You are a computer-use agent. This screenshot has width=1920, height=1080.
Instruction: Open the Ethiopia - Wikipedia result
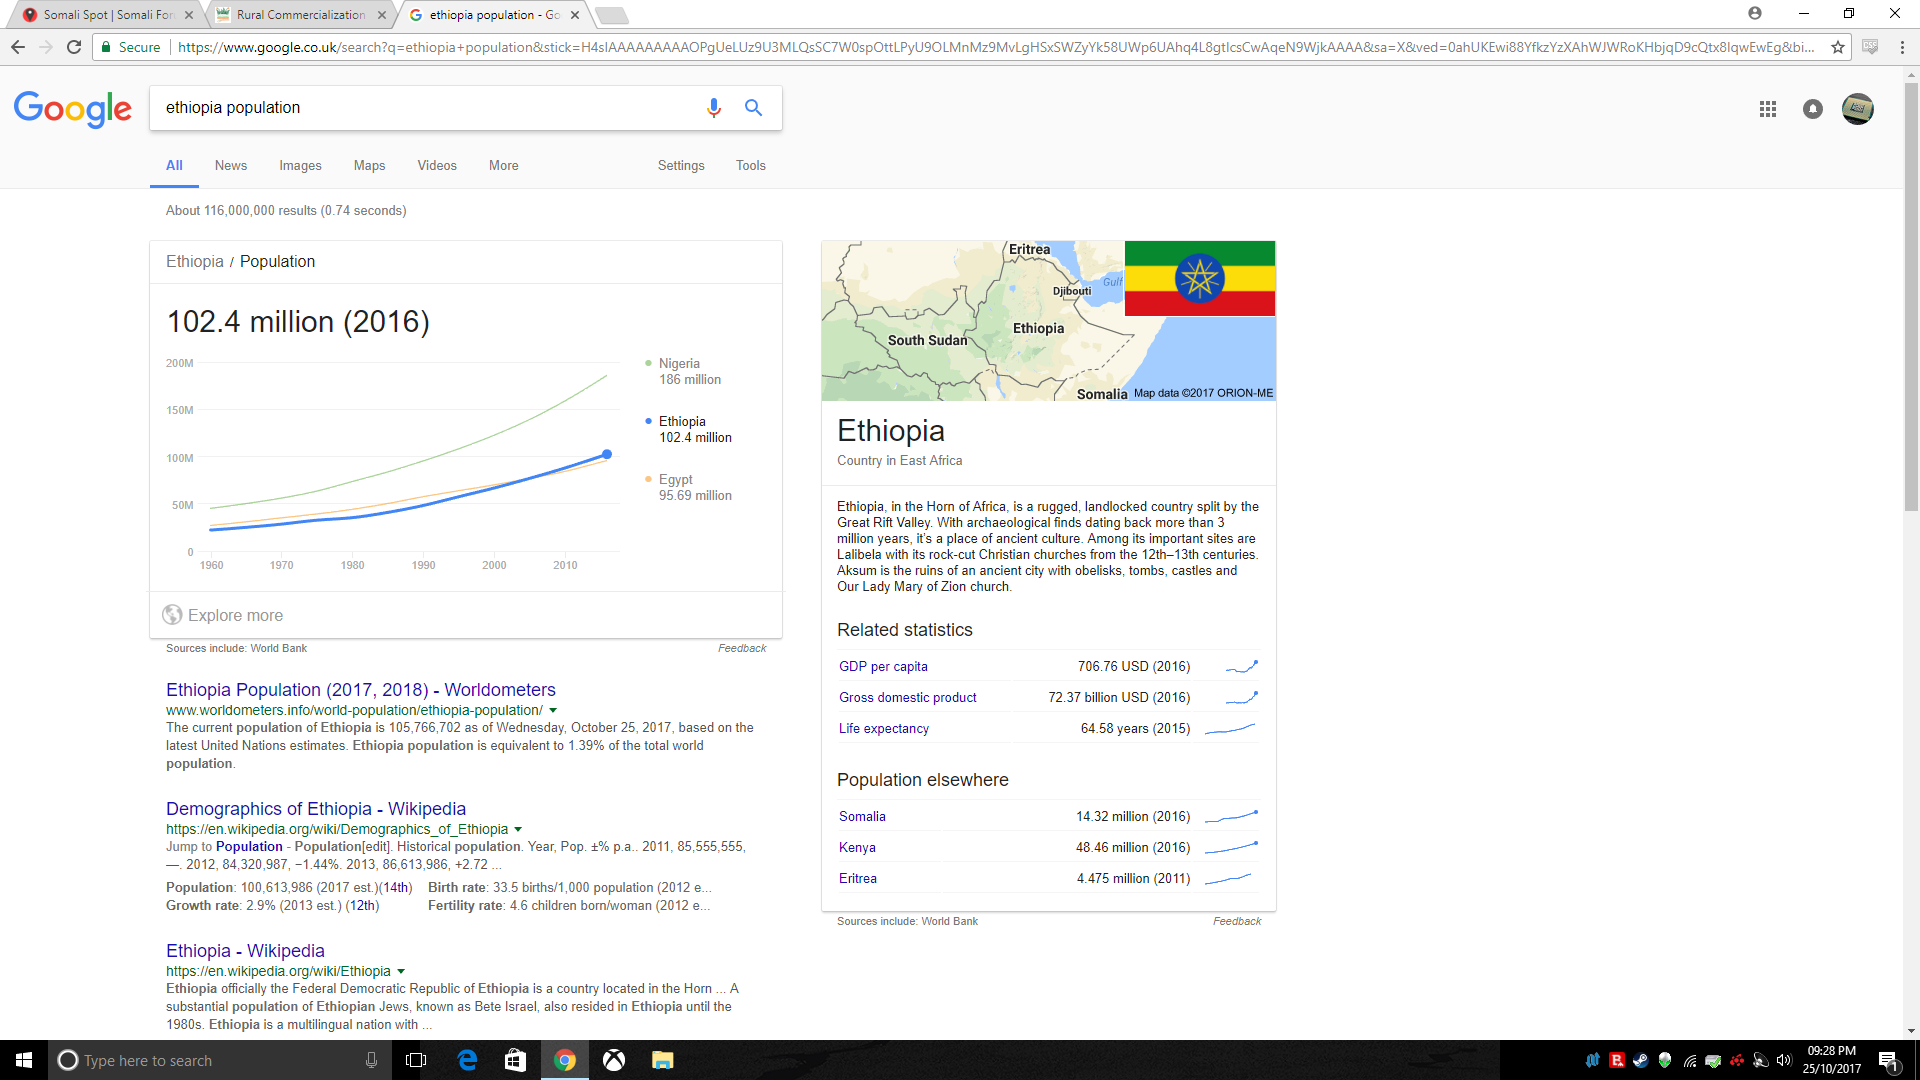point(245,951)
